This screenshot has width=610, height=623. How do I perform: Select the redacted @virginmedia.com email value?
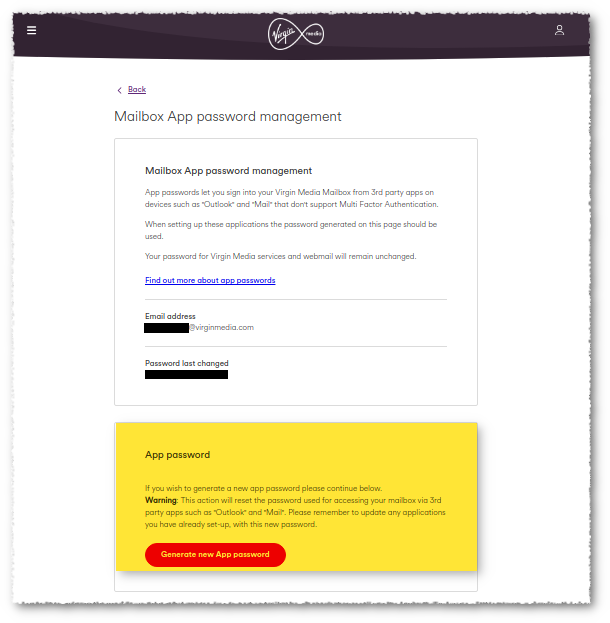[199, 328]
